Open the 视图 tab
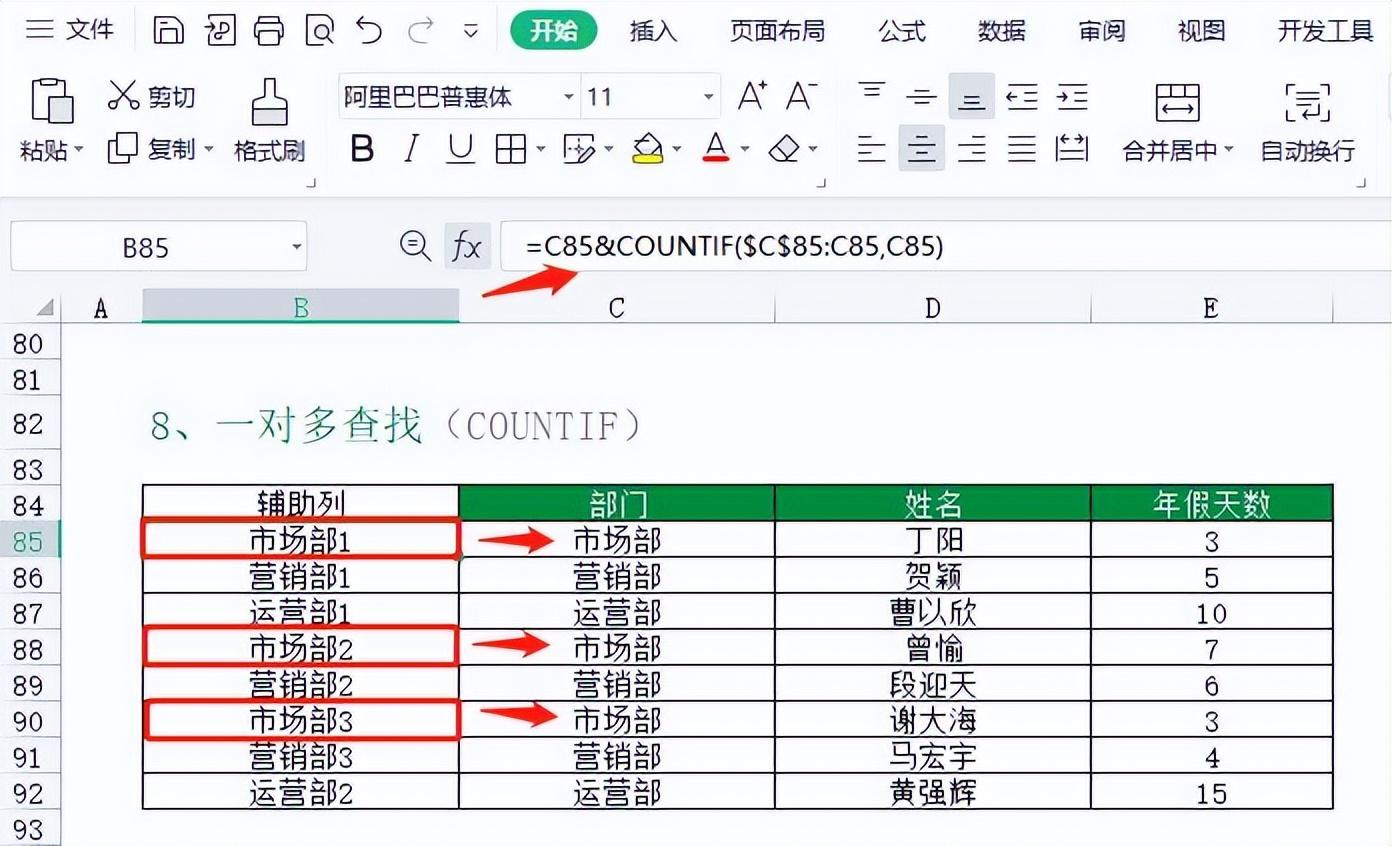The width and height of the screenshot is (1392, 846). (x=1201, y=31)
